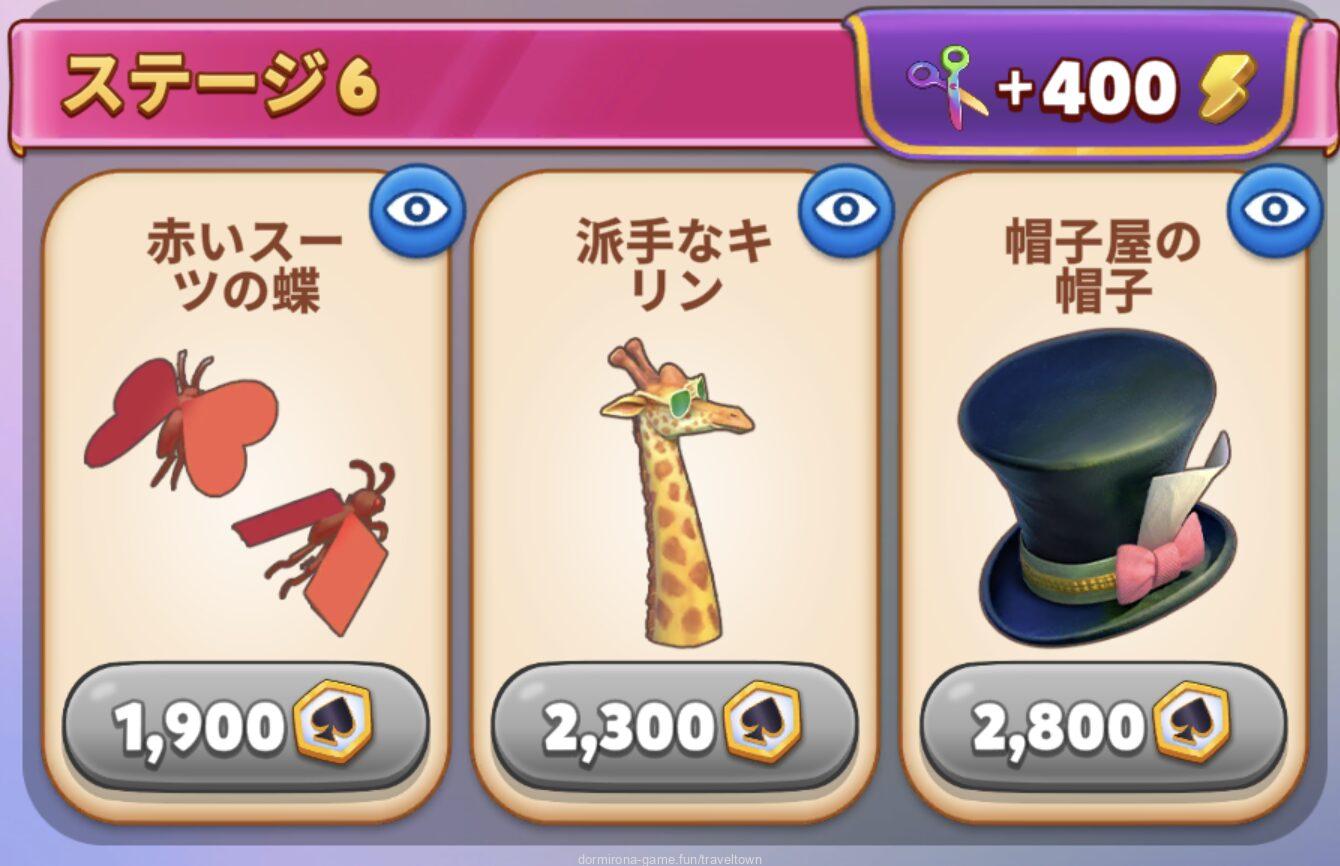Select the top hat with pink bow
Screen dimensions: 1340x866
1097,490
